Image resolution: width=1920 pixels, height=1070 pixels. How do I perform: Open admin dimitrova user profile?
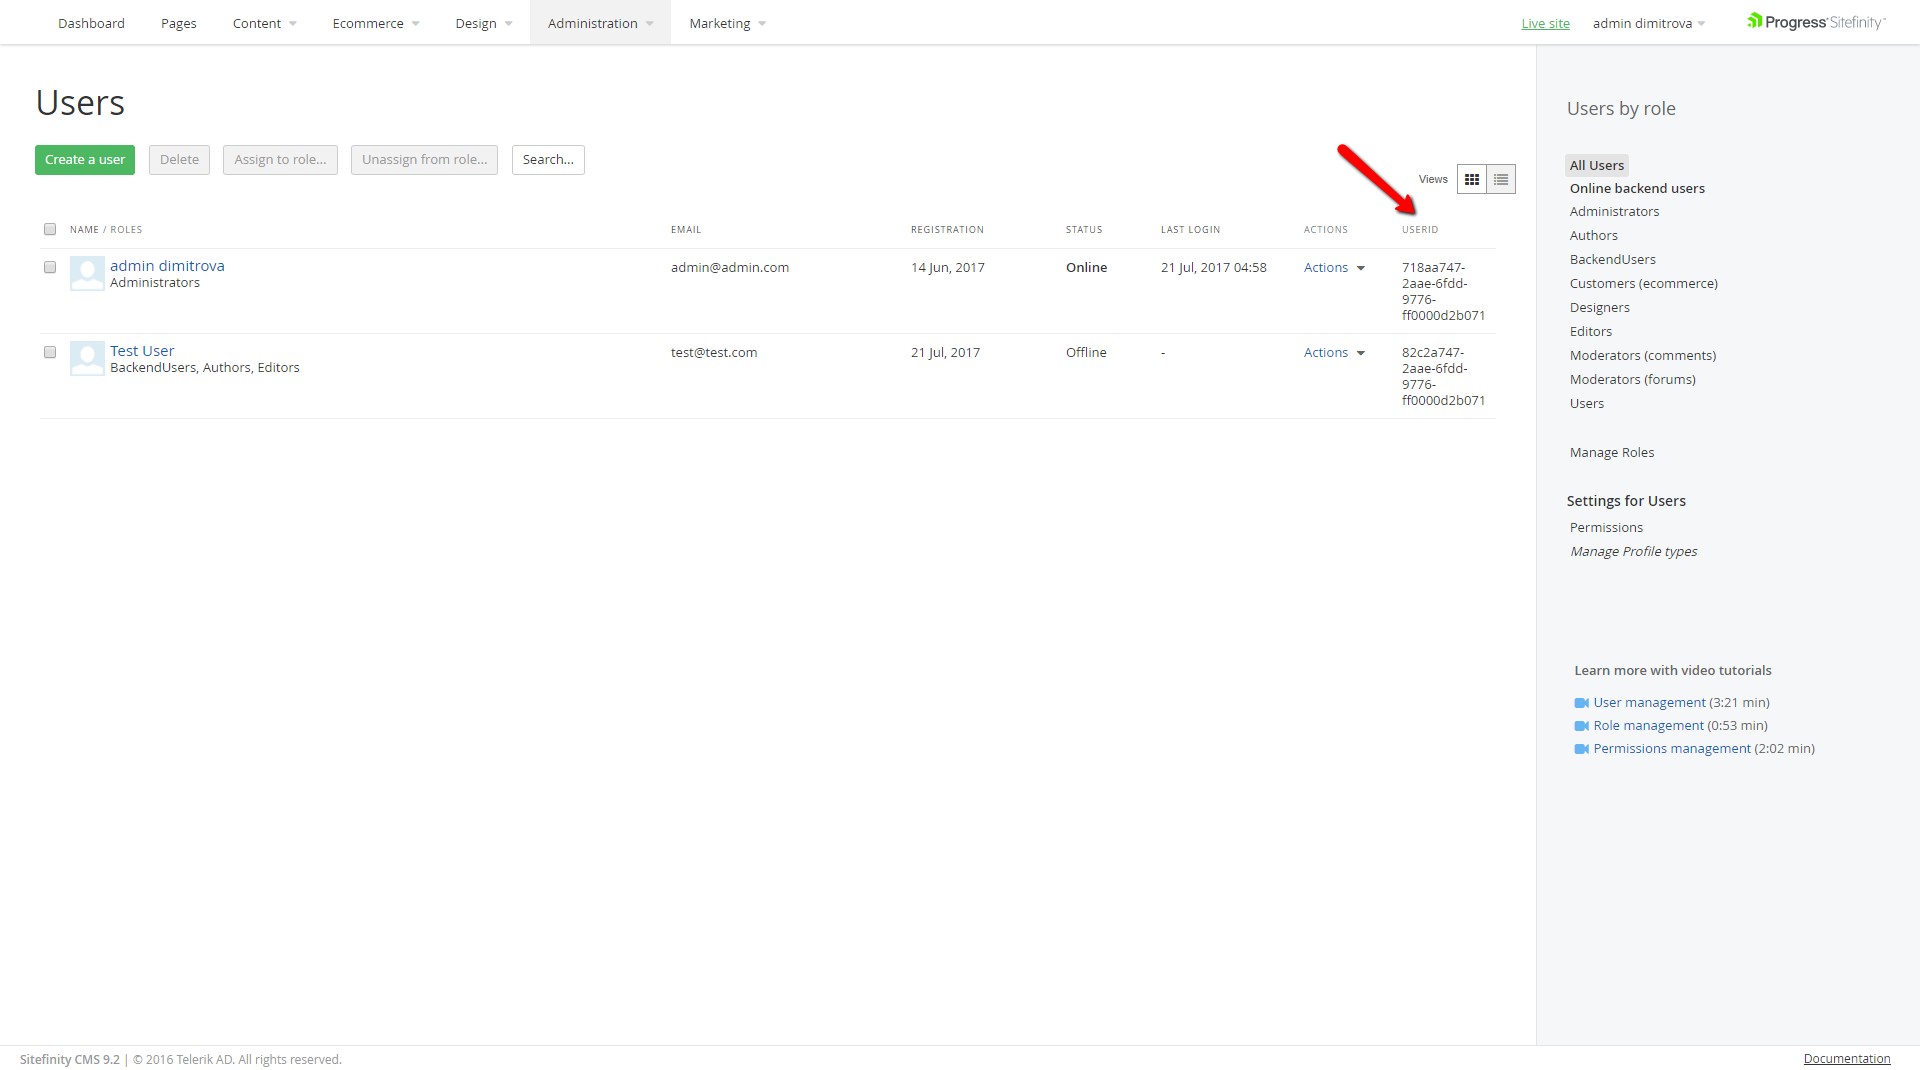[x=167, y=266]
